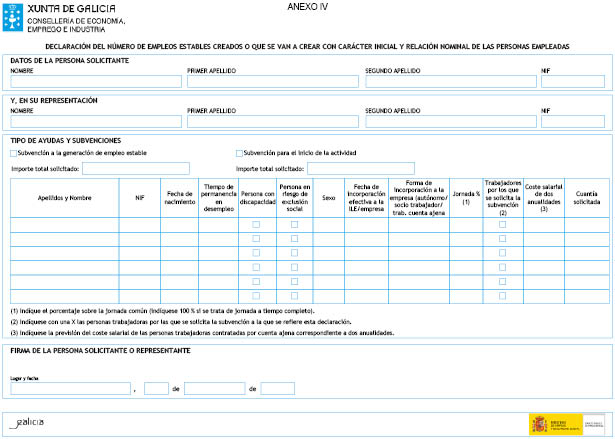Focus the representative's NIF field
The width and height of the screenshot is (615, 439).
pyautogui.click(x=572, y=122)
